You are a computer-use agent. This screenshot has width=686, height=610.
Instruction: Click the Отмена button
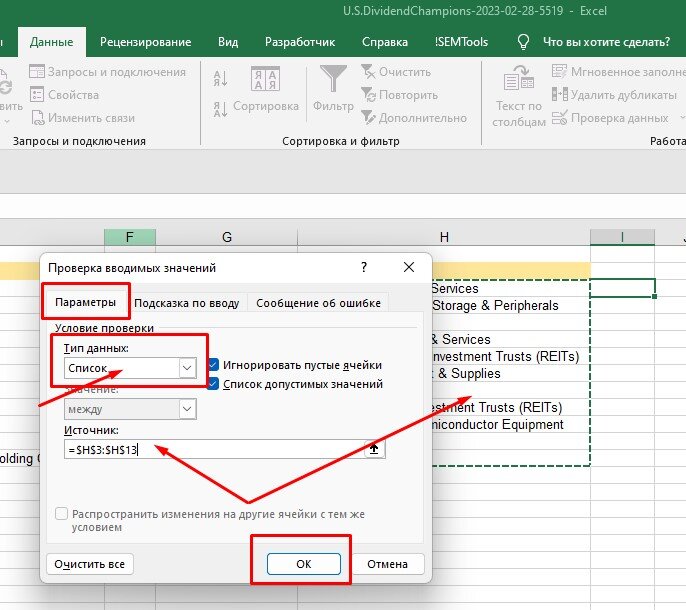click(387, 564)
